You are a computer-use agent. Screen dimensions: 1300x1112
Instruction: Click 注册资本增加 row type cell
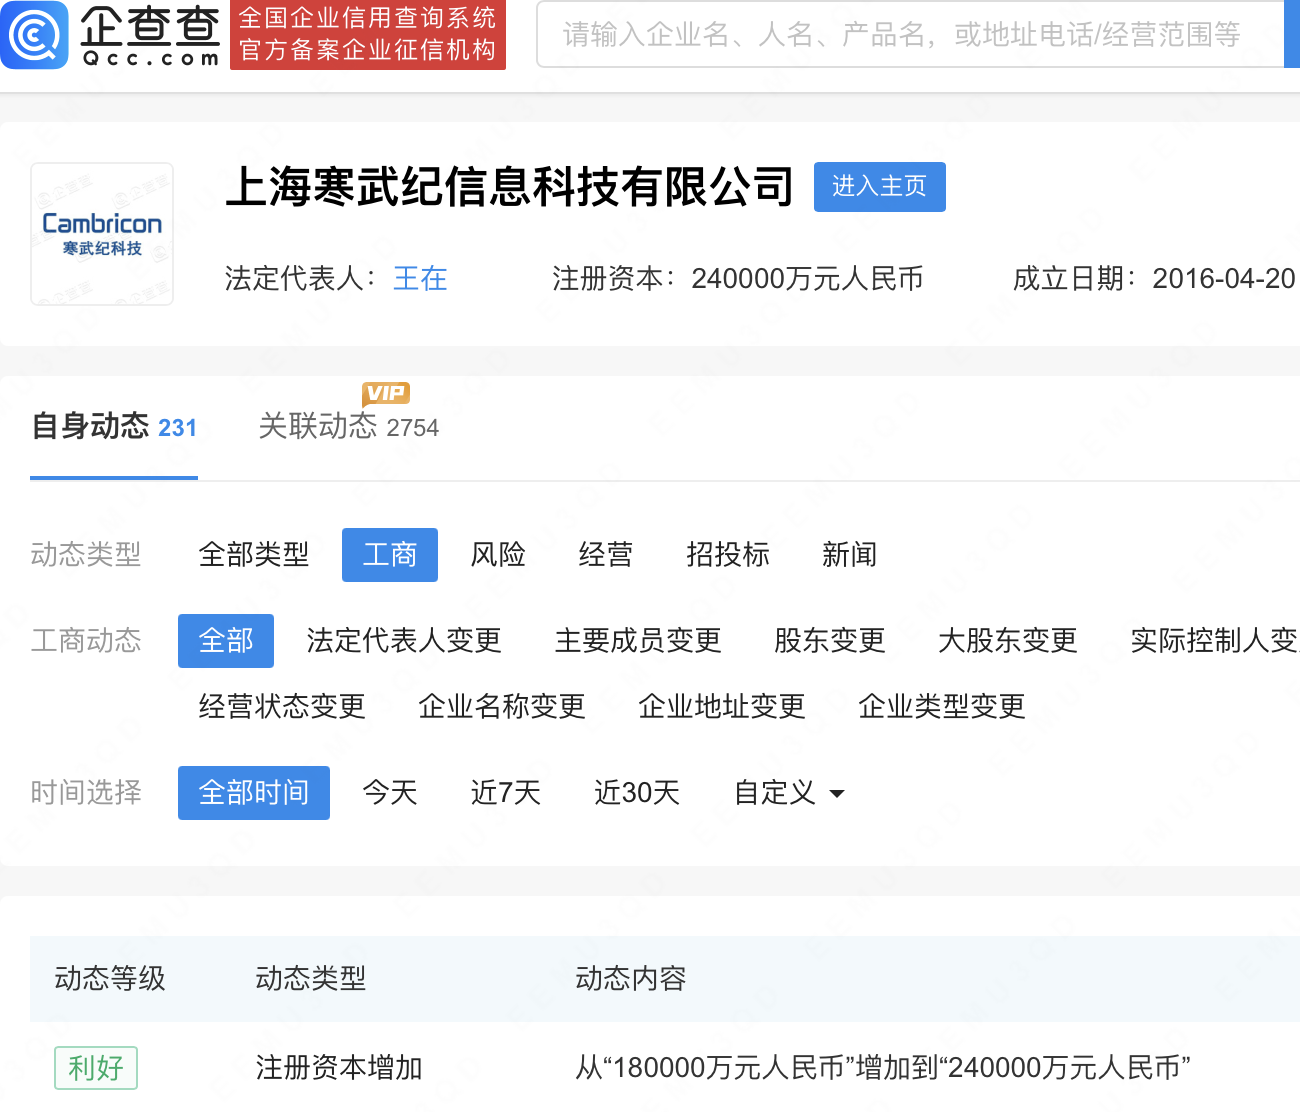click(x=339, y=1068)
